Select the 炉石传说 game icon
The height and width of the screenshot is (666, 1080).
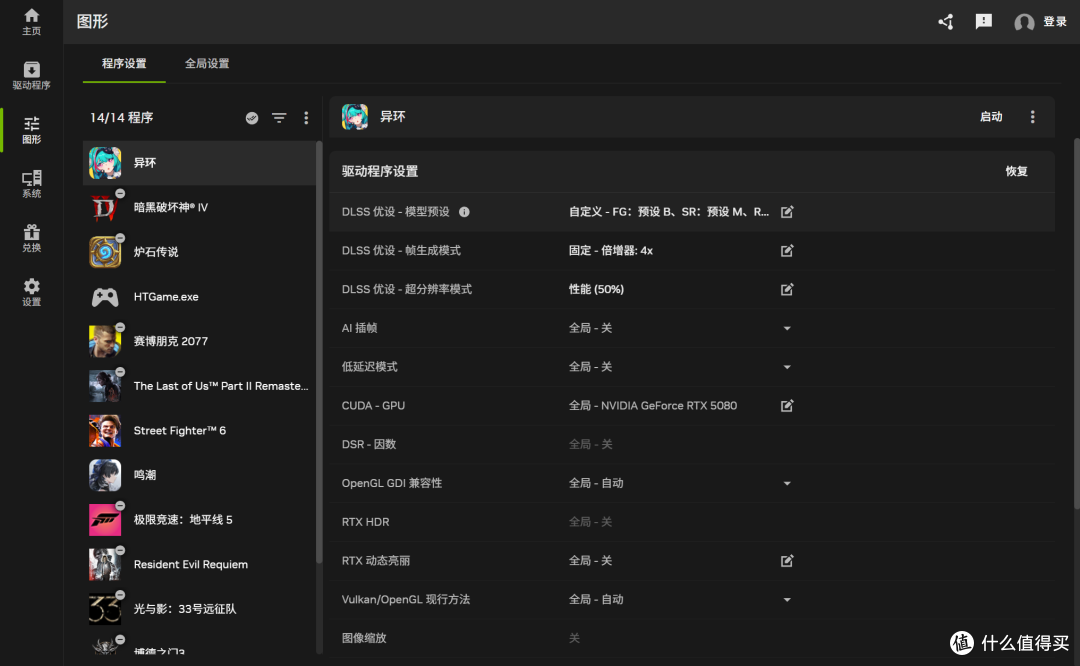coord(105,252)
